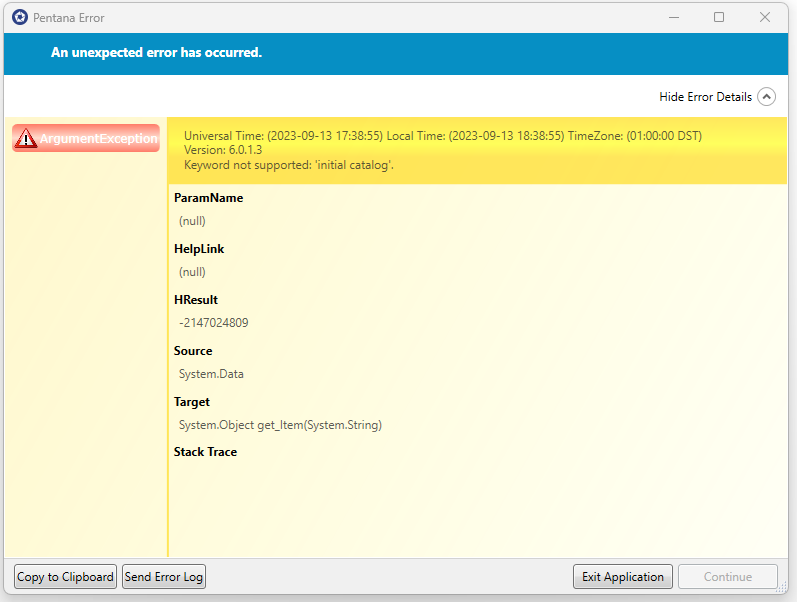Click the Target value get_Item text
The width and height of the screenshot is (797, 602).
[280, 425]
